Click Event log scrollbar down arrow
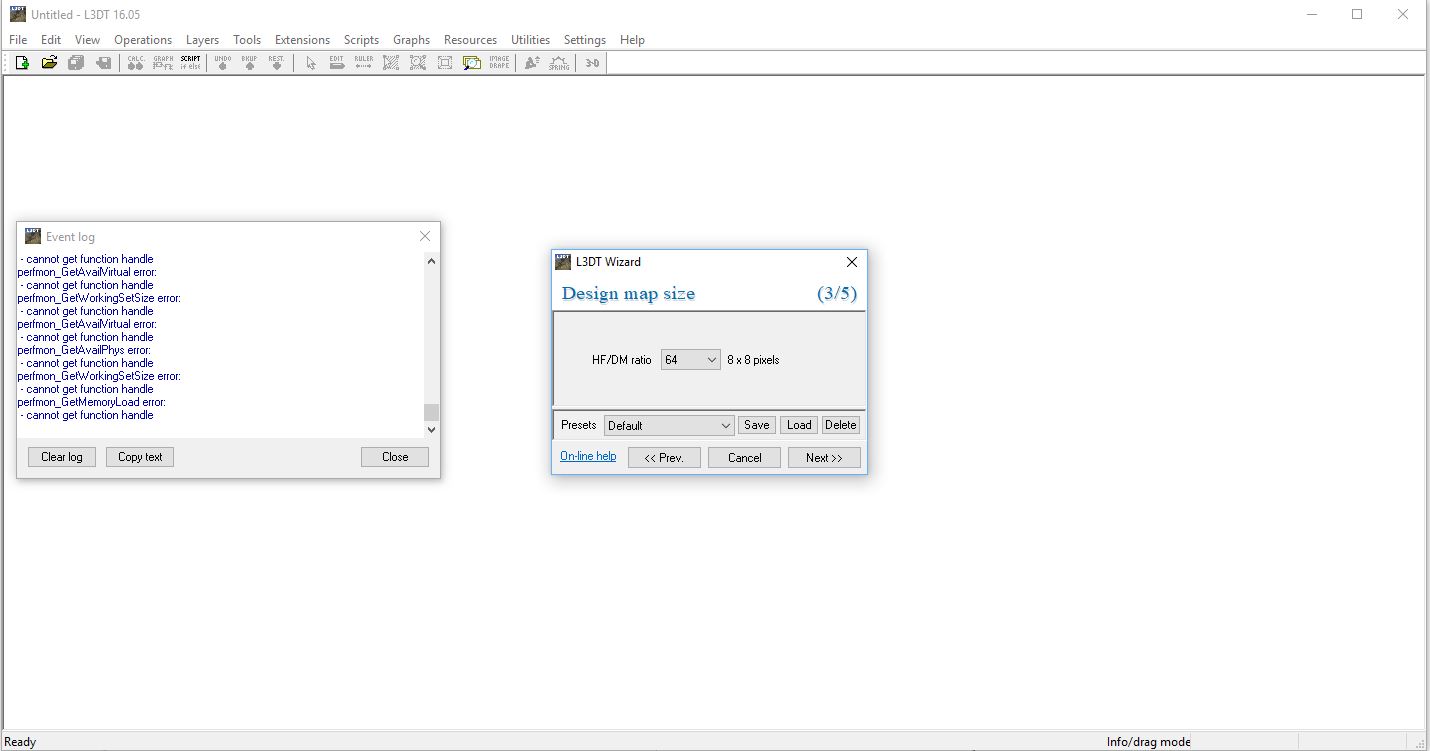The image size is (1430, 751). coord(431,429)
